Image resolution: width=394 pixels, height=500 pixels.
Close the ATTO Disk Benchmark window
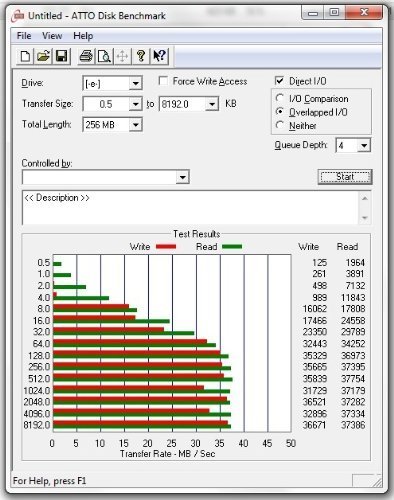coord(364,13)
